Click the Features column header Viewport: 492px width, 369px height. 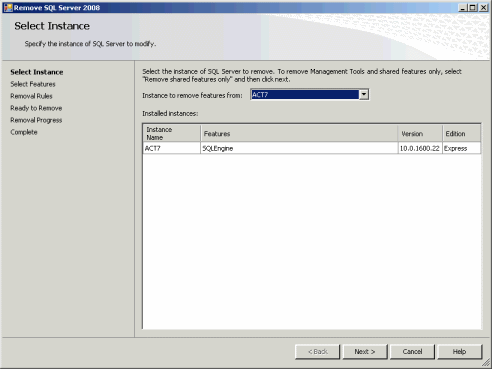point(299,133)
